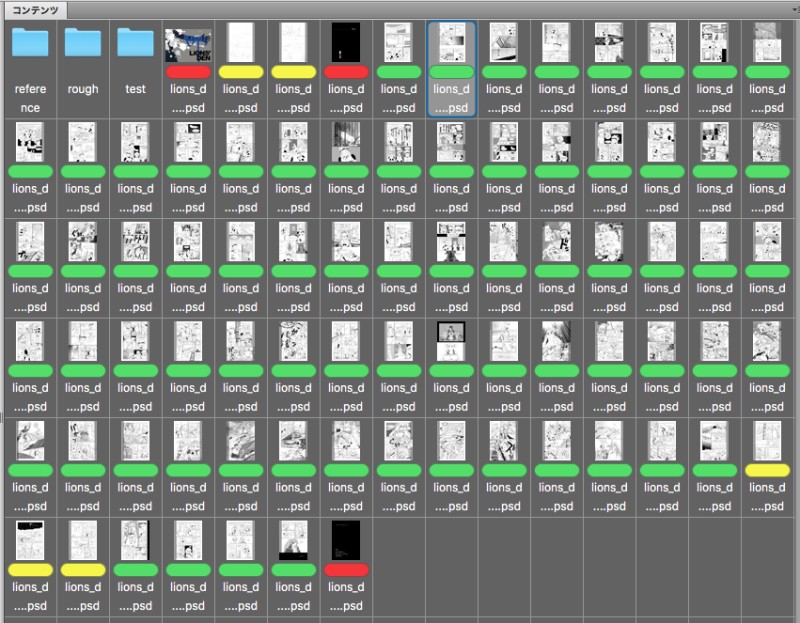The height and width of the screenshot is (623, 800).
Task: Open the test folder
Action: click(x=135, y=43)
